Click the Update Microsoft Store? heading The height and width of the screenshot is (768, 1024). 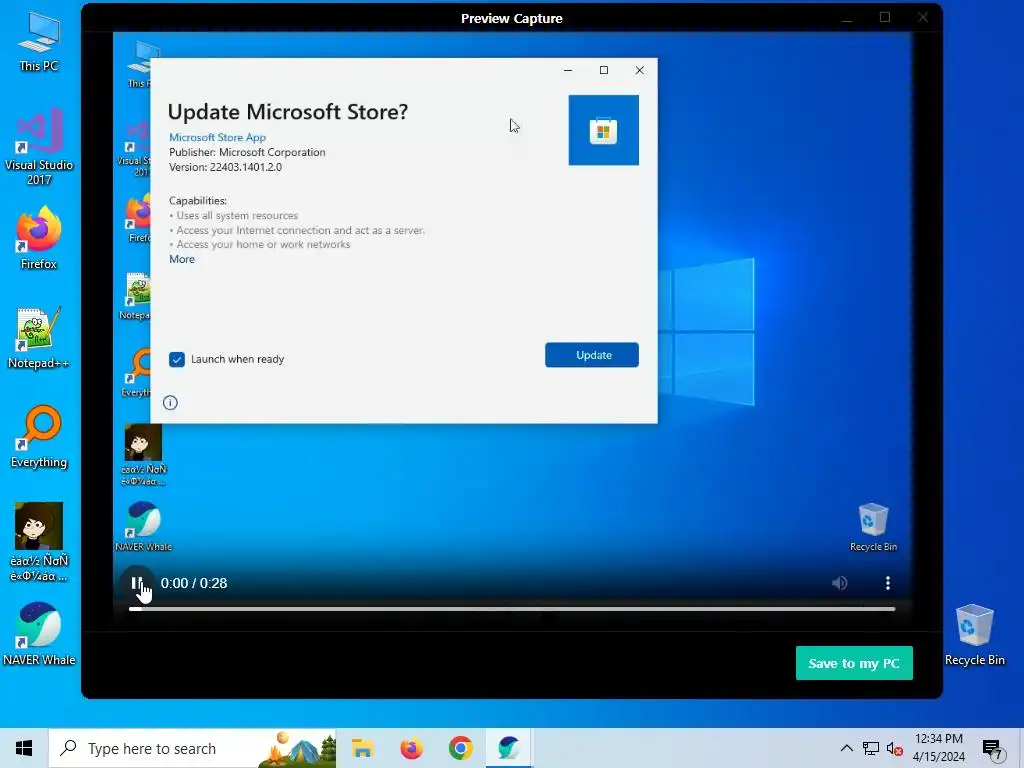[288, 112]
